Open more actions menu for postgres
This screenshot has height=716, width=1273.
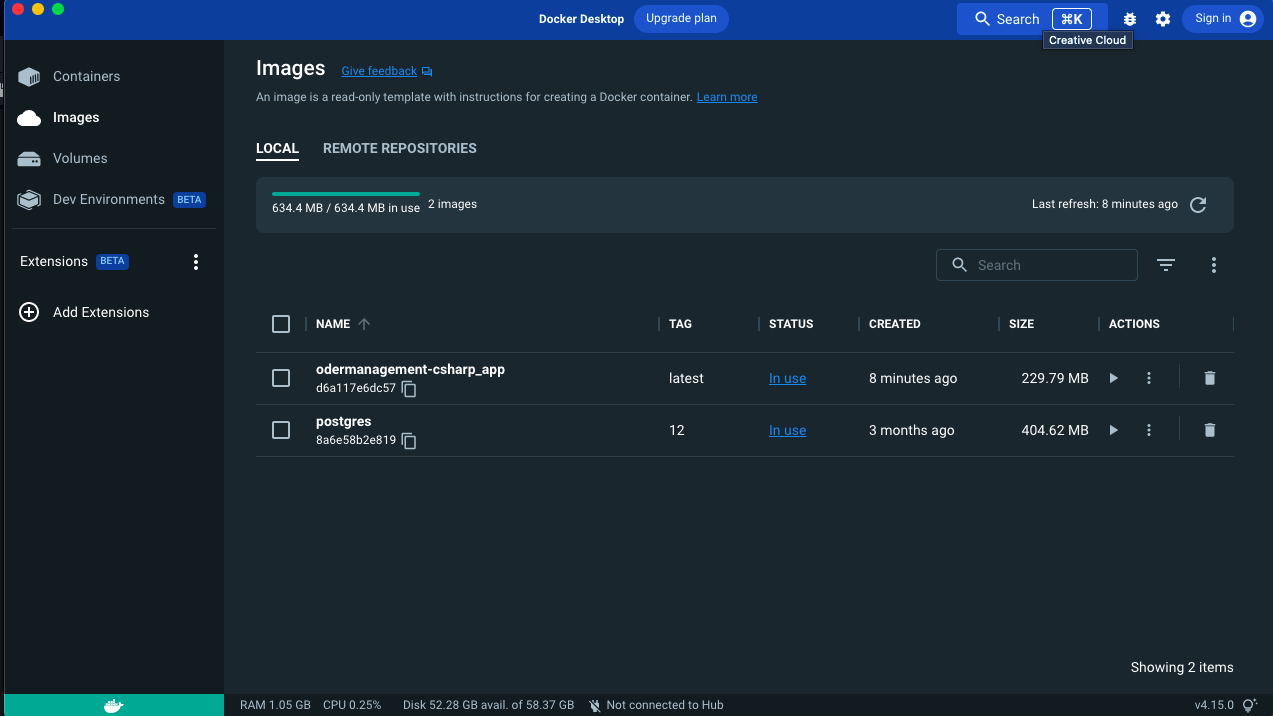coord(1149,430)
